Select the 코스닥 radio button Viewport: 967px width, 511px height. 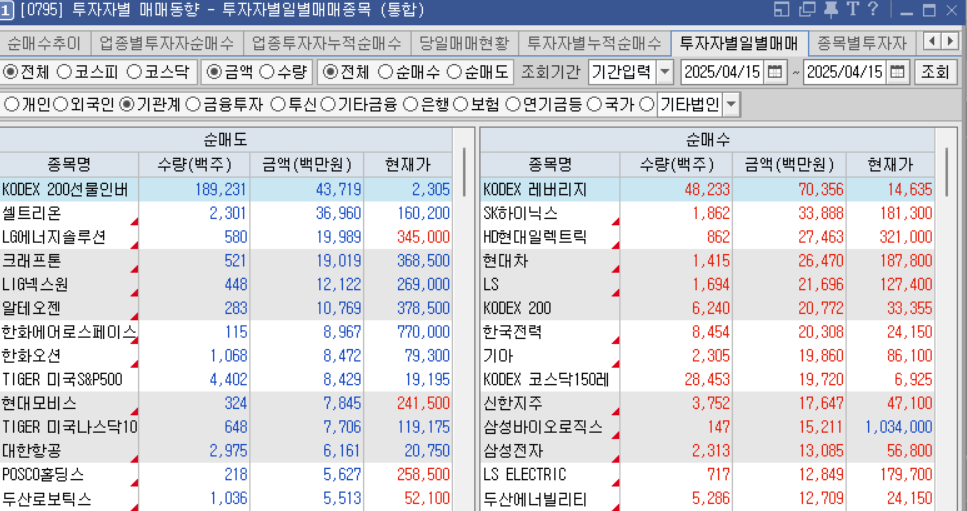[x=134, y=72]
